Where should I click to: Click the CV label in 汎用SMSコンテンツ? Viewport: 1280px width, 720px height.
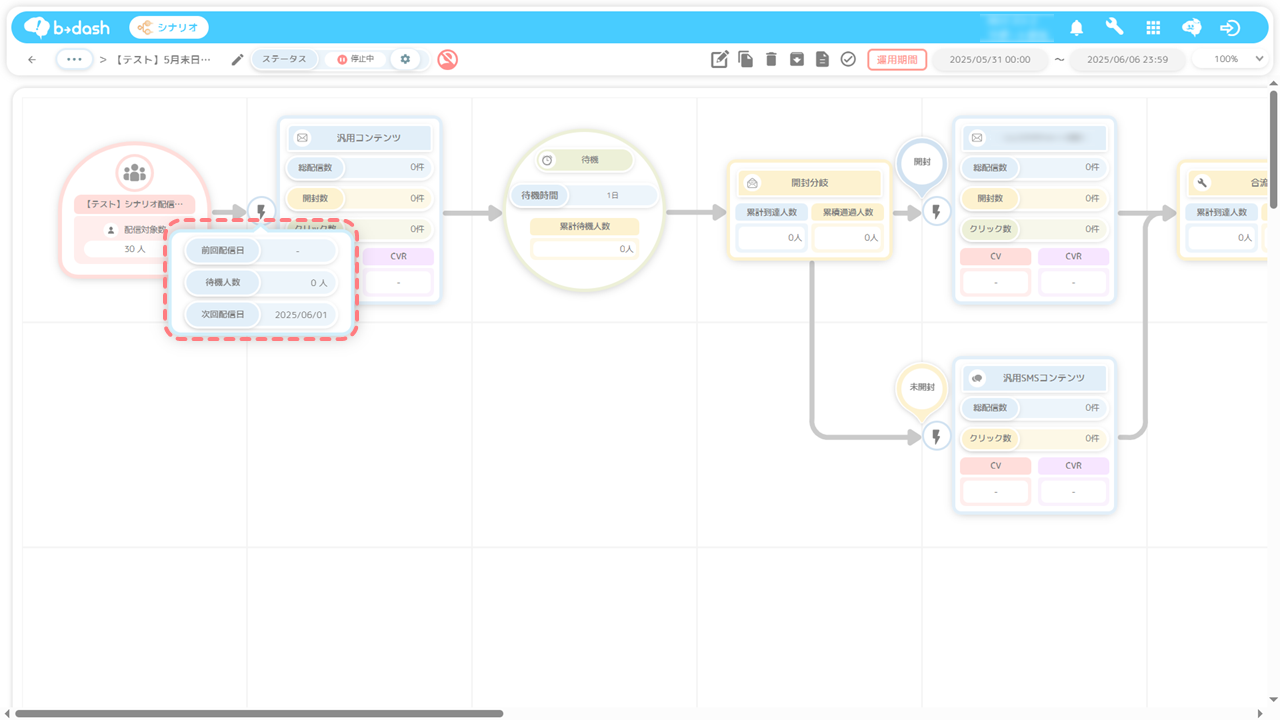pyautogui.click(x=996, y=466)
